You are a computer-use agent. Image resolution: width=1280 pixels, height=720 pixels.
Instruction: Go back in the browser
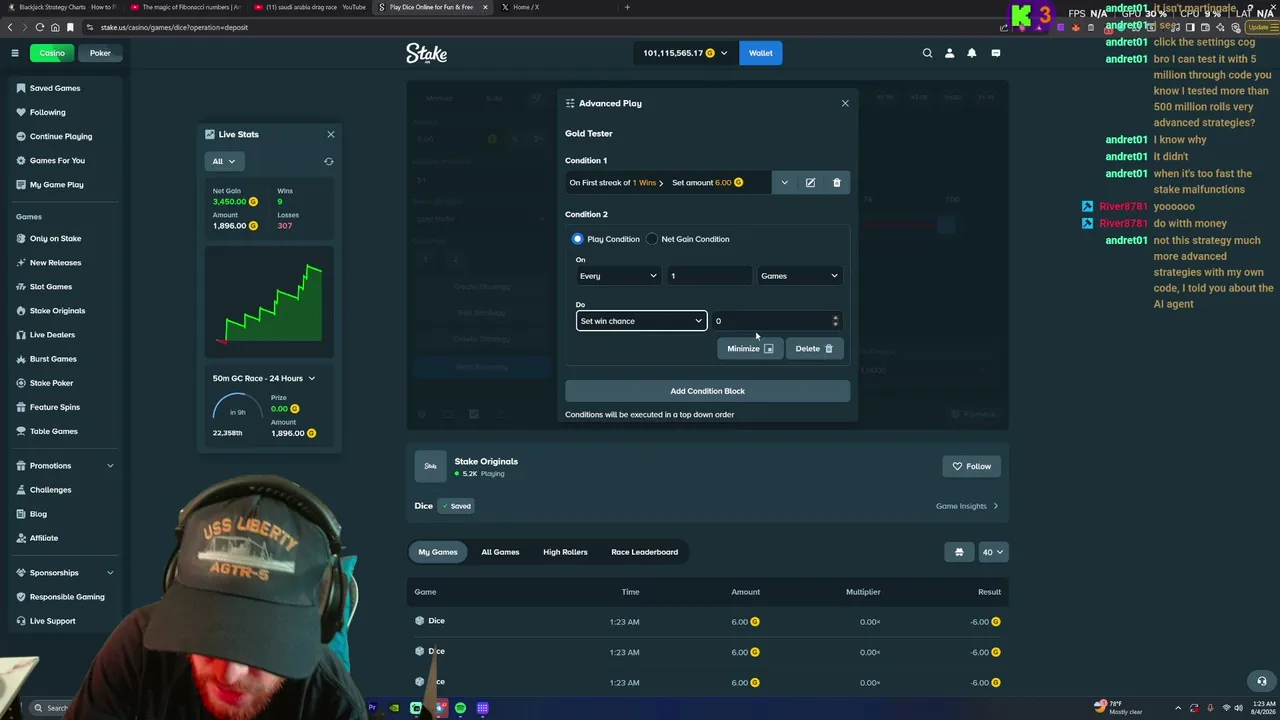pos(10,27)
